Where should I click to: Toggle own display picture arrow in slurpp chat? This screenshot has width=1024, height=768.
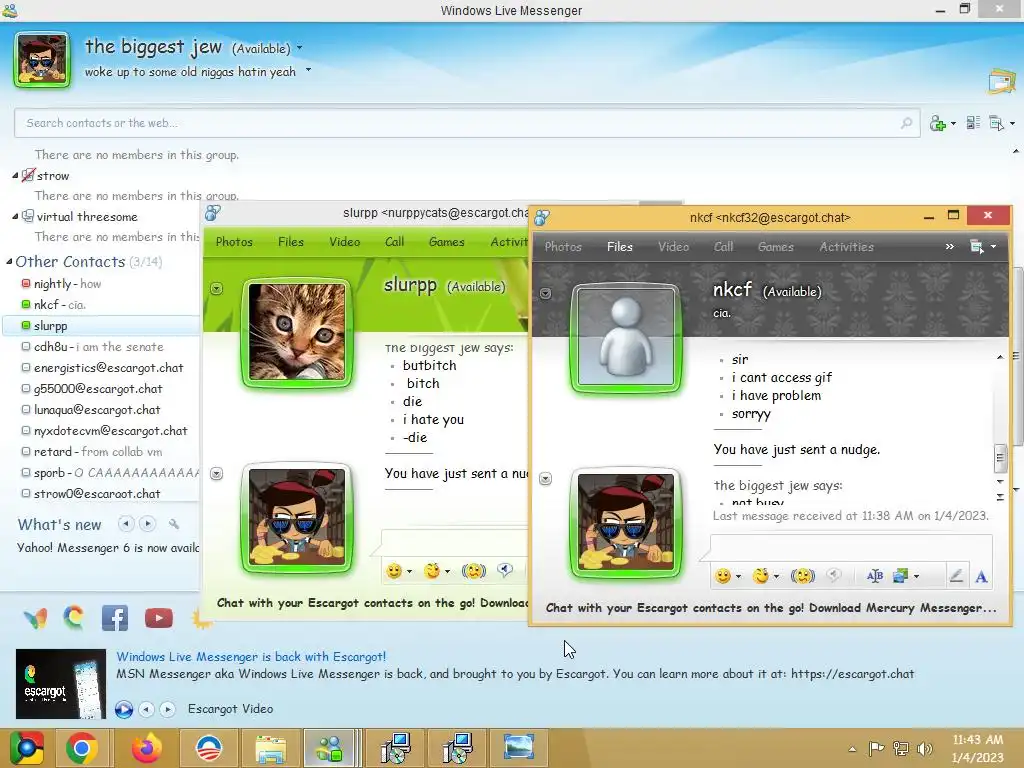pos(216,473)
